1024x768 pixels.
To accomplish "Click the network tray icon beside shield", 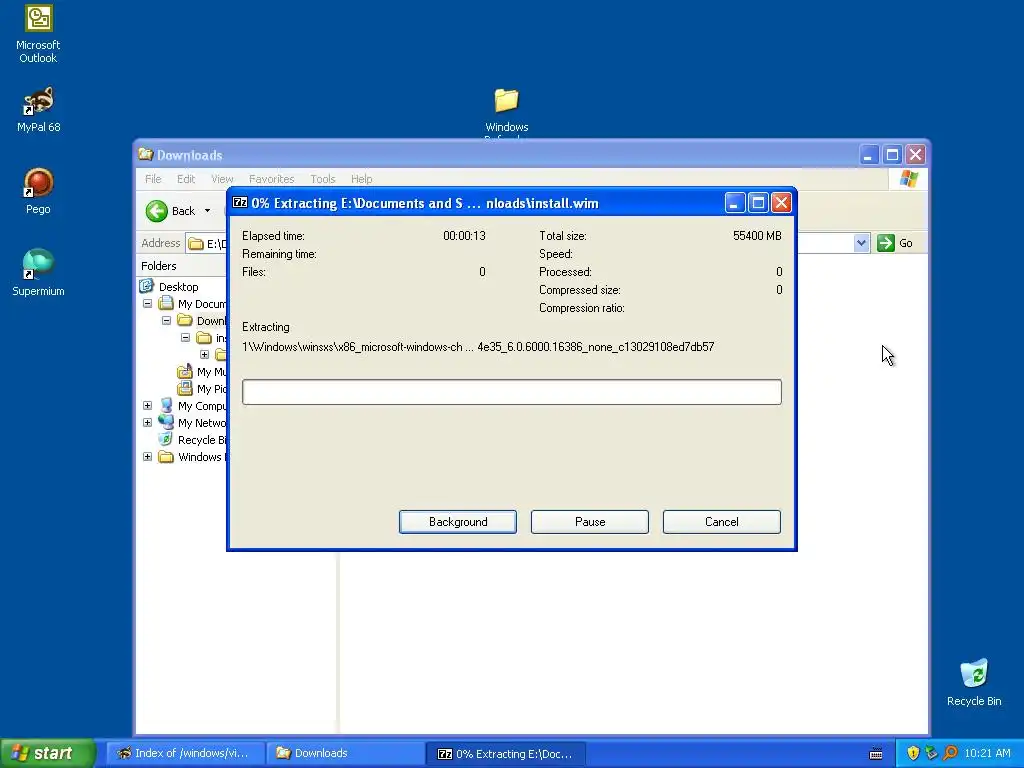I will click(931, 753).
